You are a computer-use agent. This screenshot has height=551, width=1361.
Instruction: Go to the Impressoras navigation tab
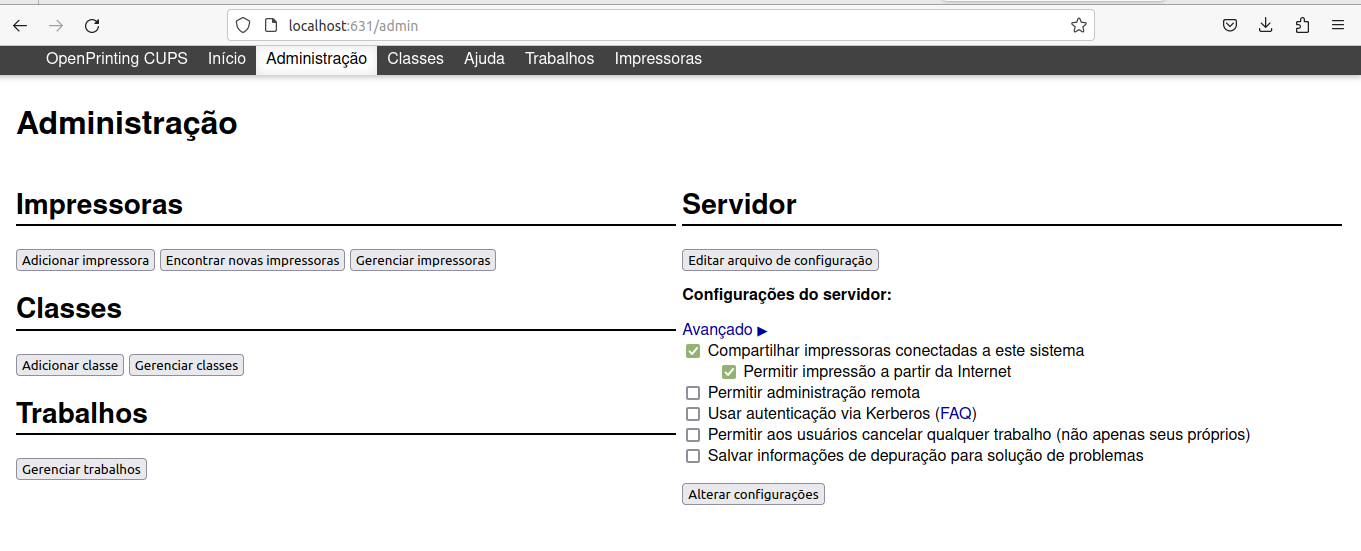tap(658, 59)
